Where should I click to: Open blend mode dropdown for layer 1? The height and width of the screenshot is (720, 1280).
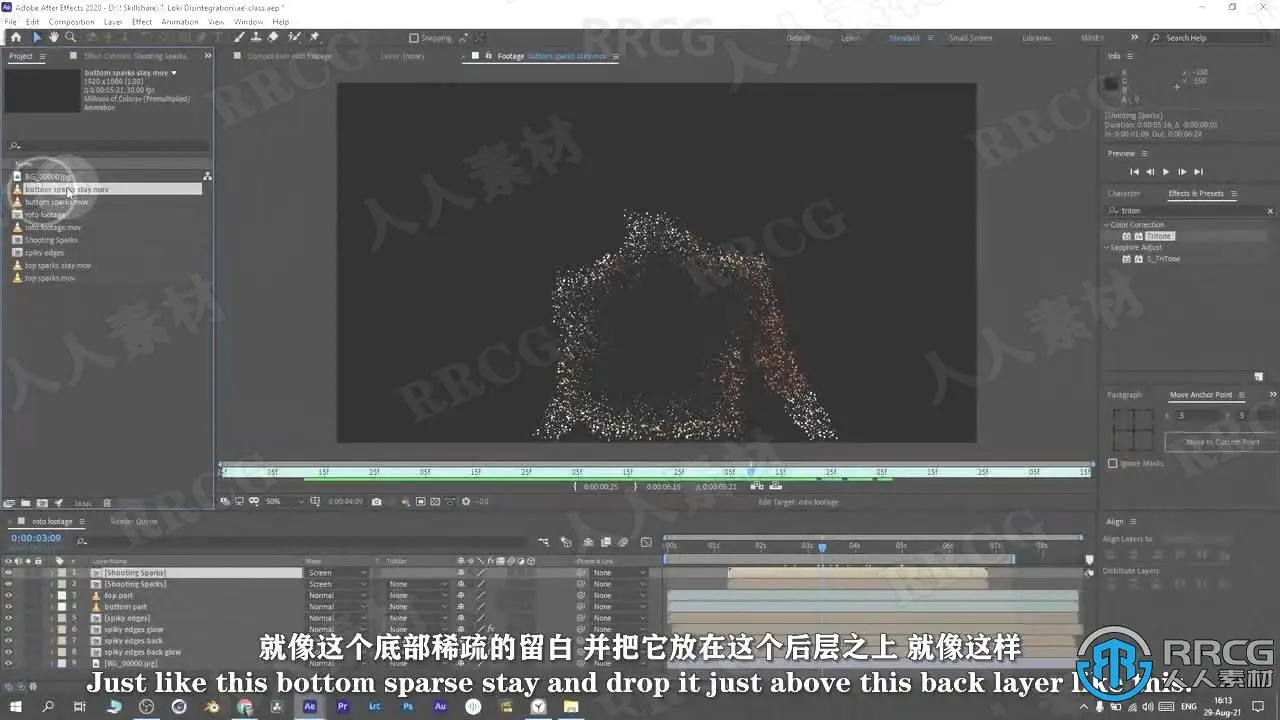(x=338, y=573)
